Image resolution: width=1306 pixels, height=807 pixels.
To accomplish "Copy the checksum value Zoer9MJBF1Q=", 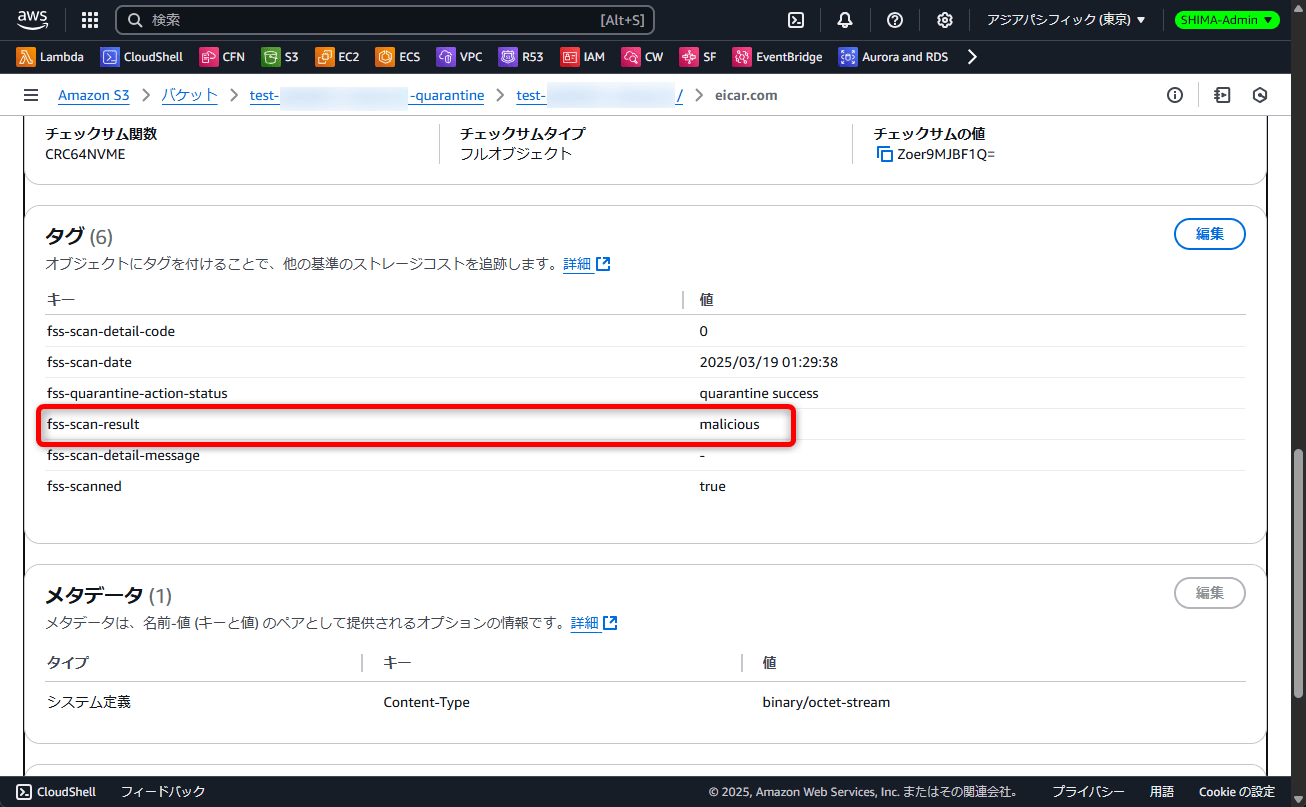I will point(884,154).
